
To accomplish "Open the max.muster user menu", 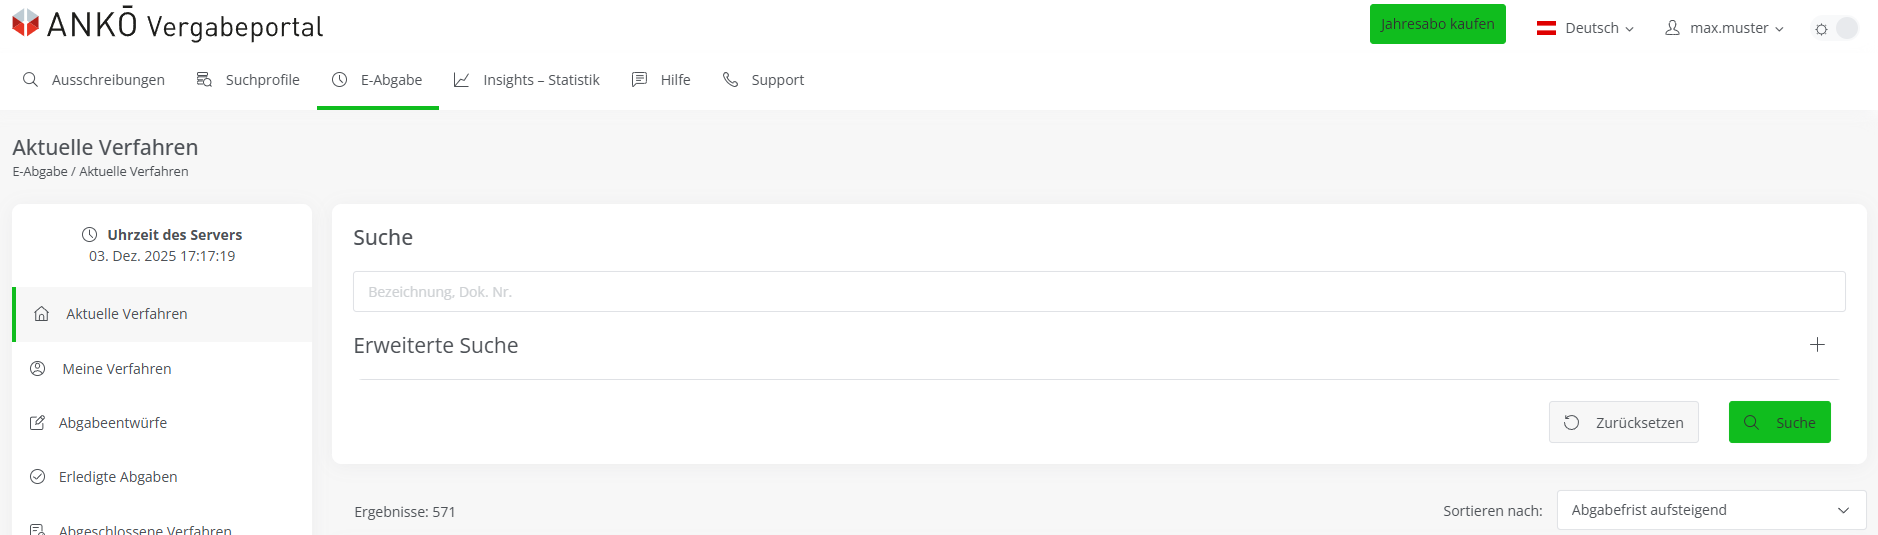I will tap(1724, 28).
